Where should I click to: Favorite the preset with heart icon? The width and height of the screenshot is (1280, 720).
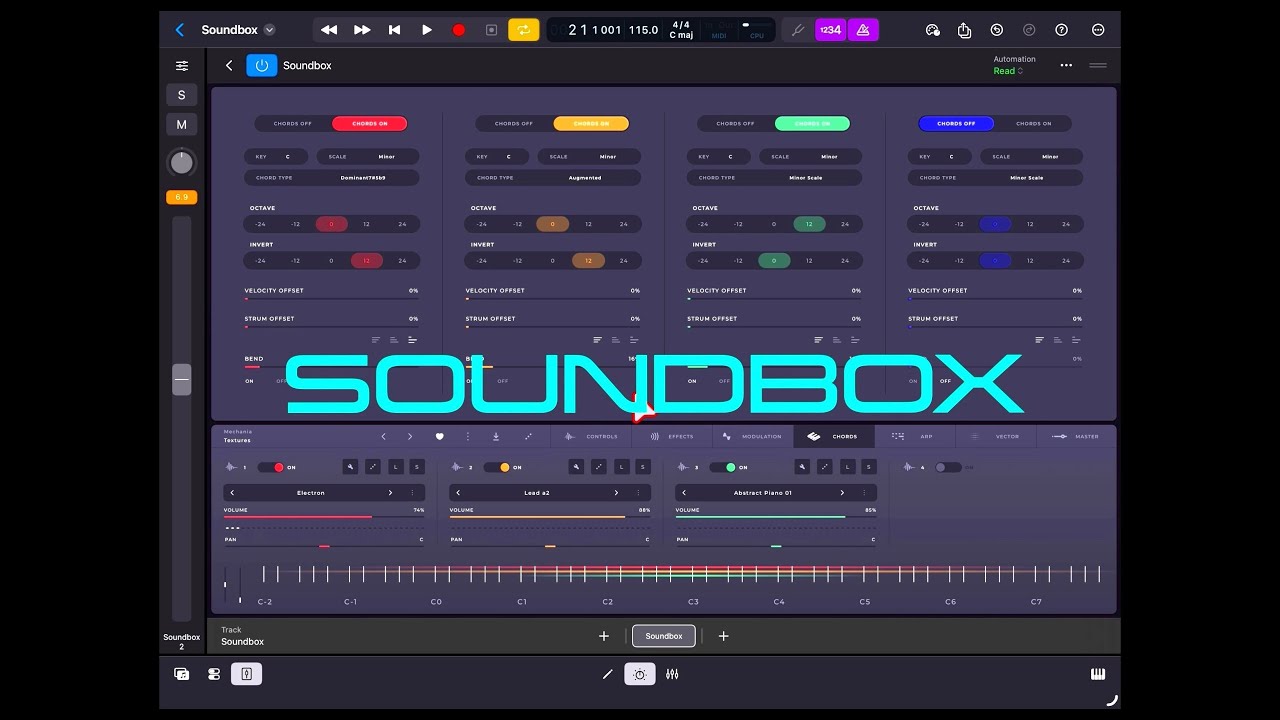pyautogui.click(x=439, y=437)
